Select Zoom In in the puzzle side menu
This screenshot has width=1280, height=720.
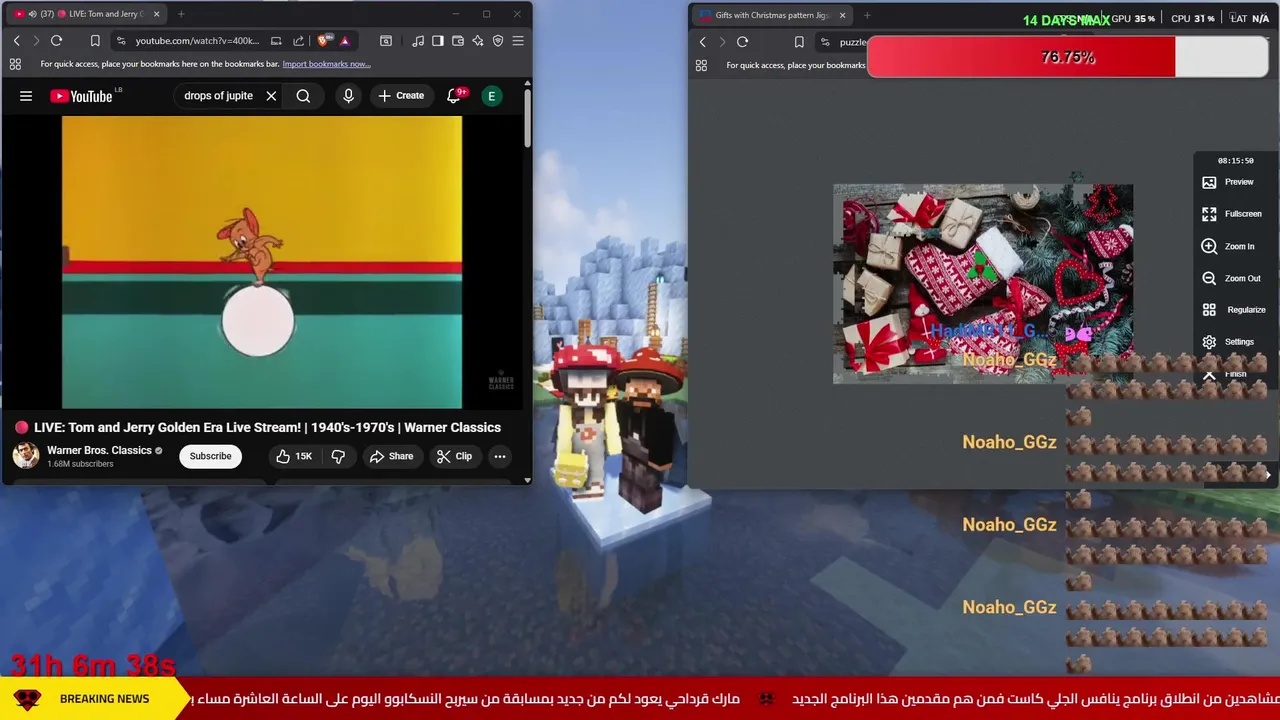pyautogui.click(x=1228, y=246)
